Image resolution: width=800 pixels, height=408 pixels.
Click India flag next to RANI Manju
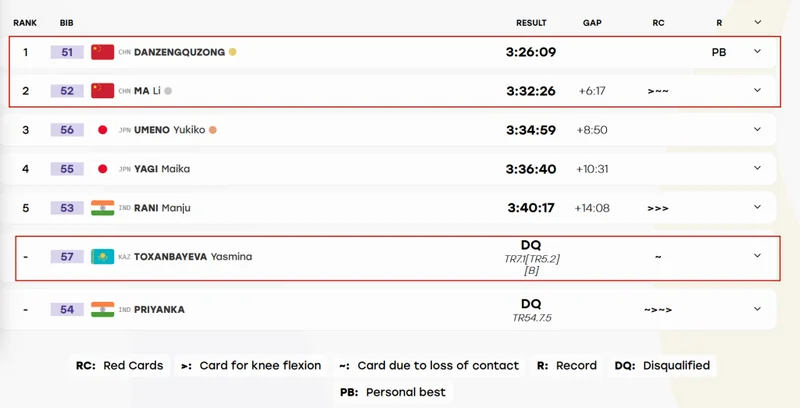click(103, 208)
